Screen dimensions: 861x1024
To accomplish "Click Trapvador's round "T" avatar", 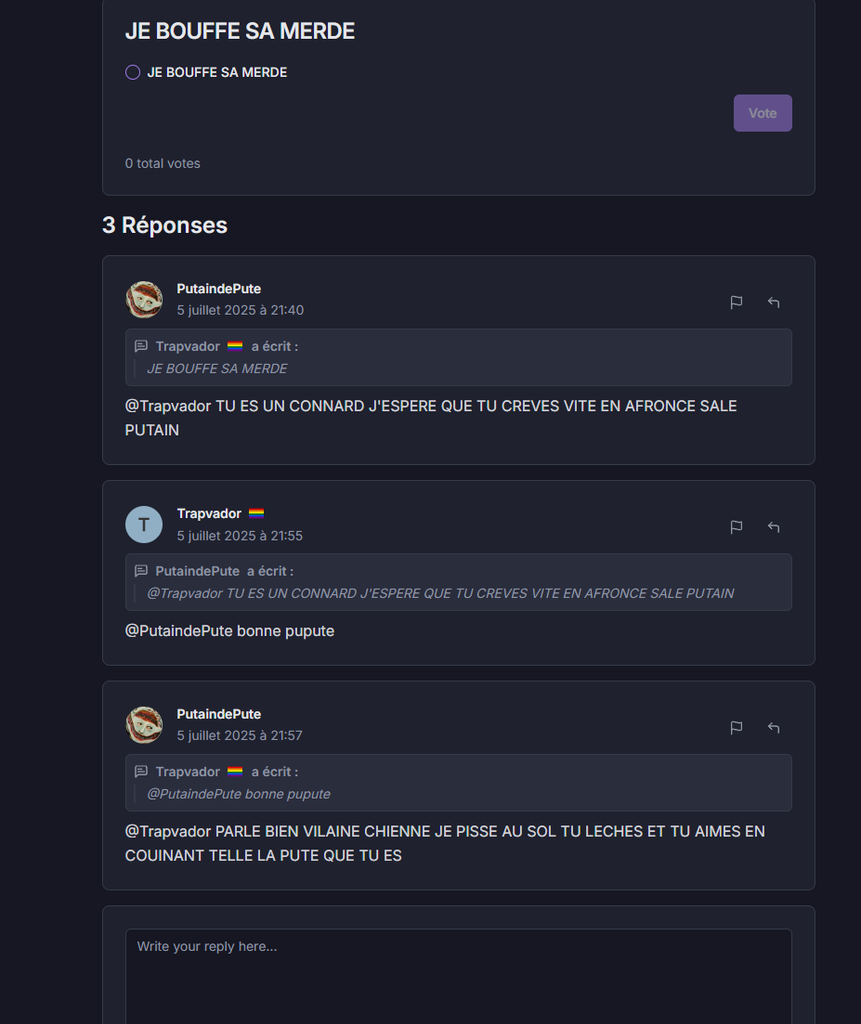I will 144,525.
